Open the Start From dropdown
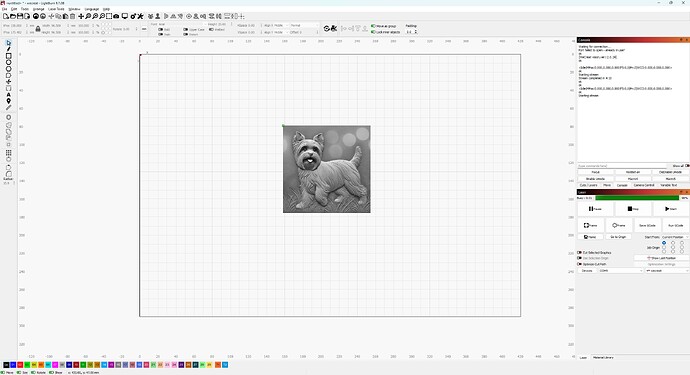Screen dimensions: 690x375 pos(675,237)
